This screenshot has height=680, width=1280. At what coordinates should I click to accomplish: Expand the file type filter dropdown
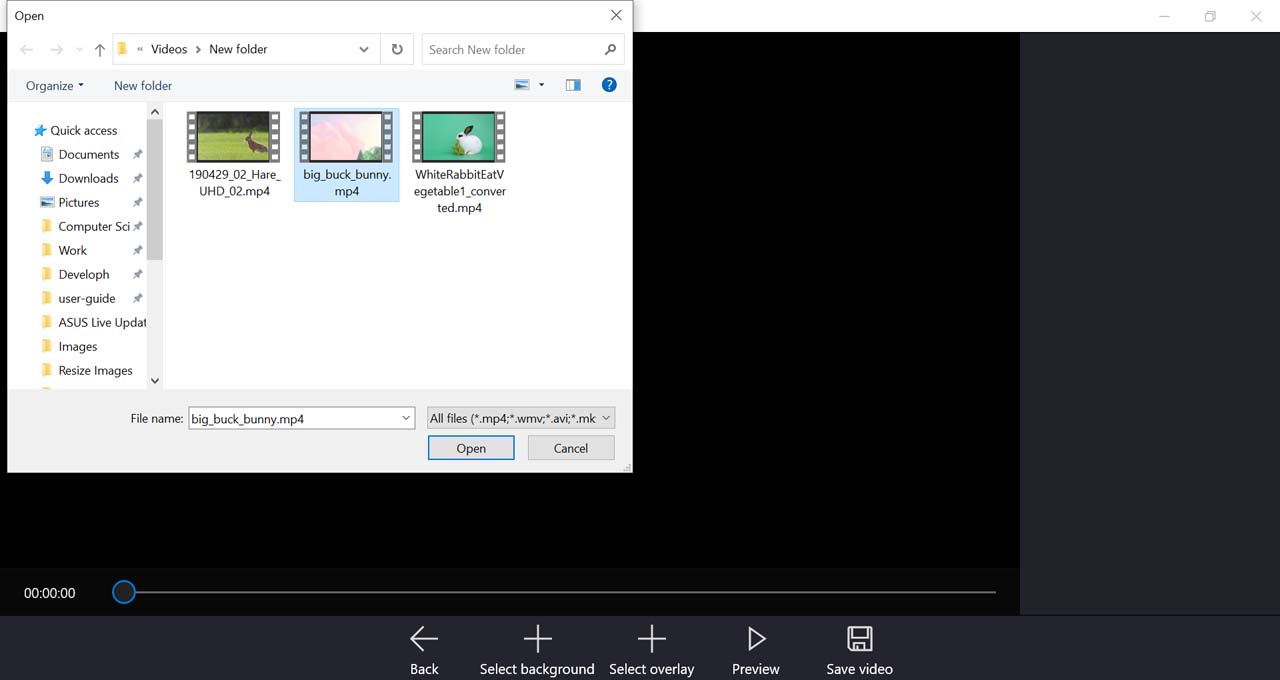point(606,418)
